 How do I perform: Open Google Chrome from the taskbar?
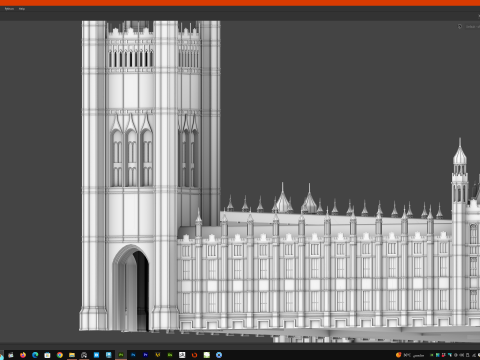(x=60, y=355)
